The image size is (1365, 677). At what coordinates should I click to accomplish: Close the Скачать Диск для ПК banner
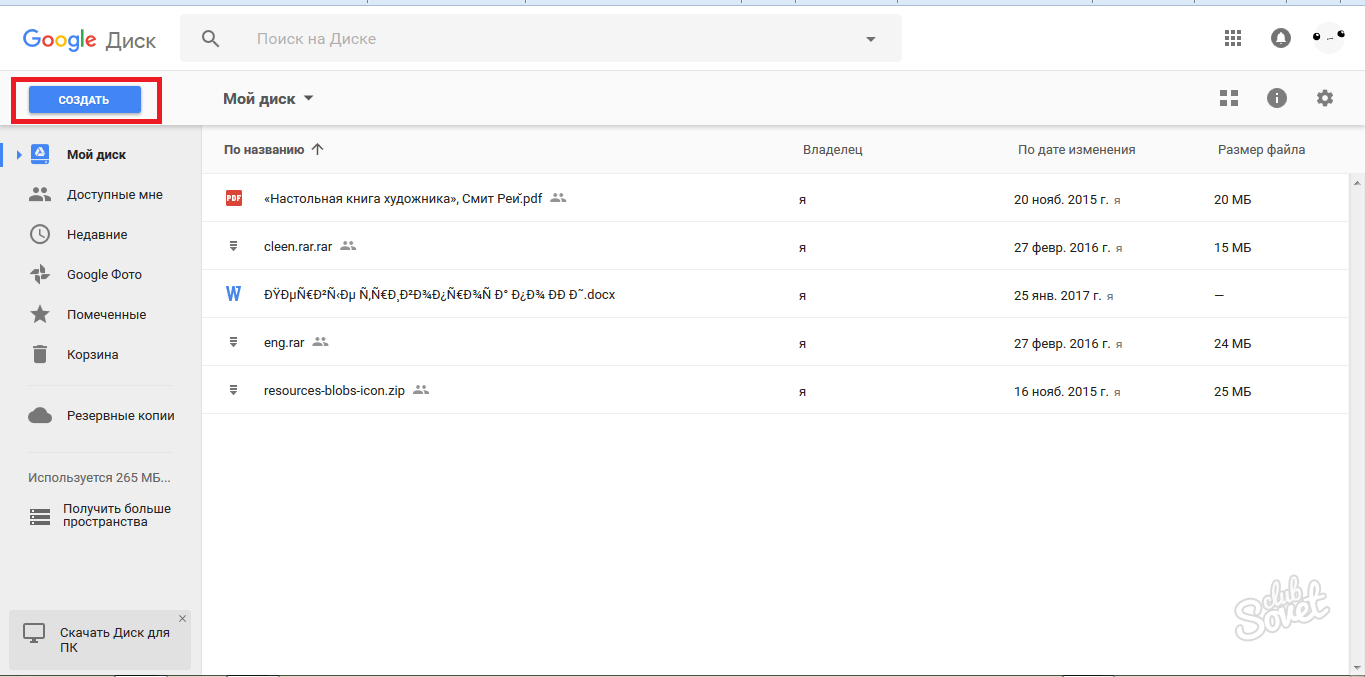(182, 618)
